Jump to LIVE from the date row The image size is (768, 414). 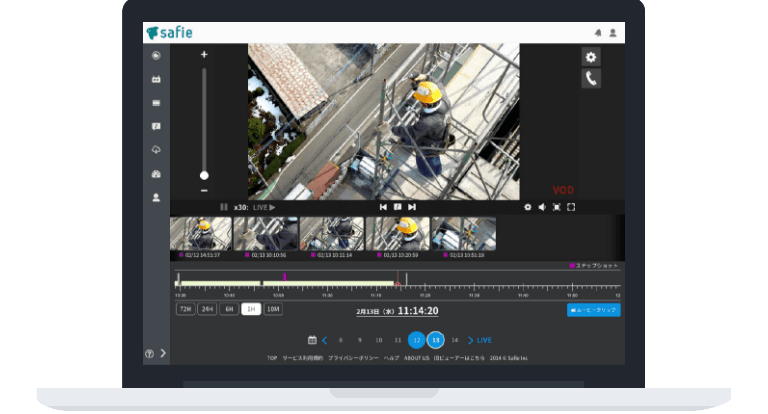[484, 340]
